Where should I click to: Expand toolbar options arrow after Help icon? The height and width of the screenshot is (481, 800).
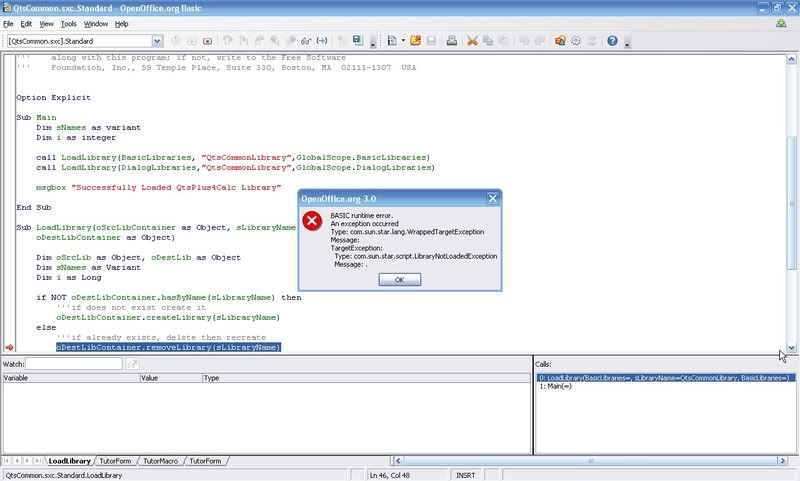[626, 42]
